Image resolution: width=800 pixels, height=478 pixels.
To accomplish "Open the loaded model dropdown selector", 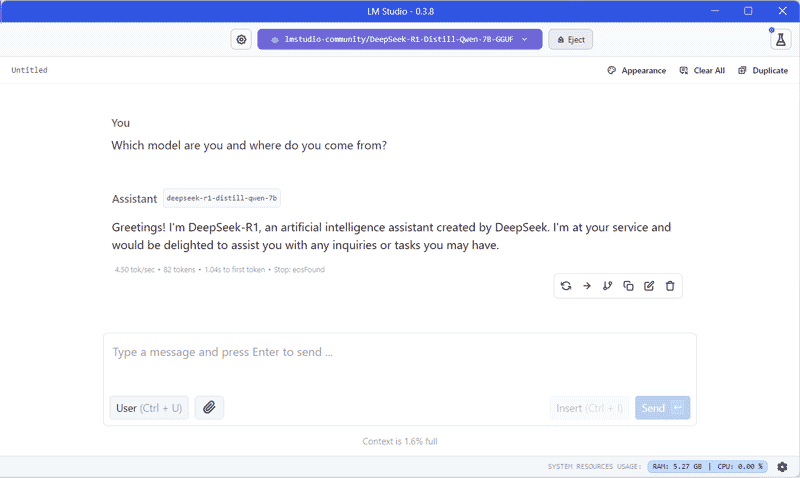I will [399, 39].
